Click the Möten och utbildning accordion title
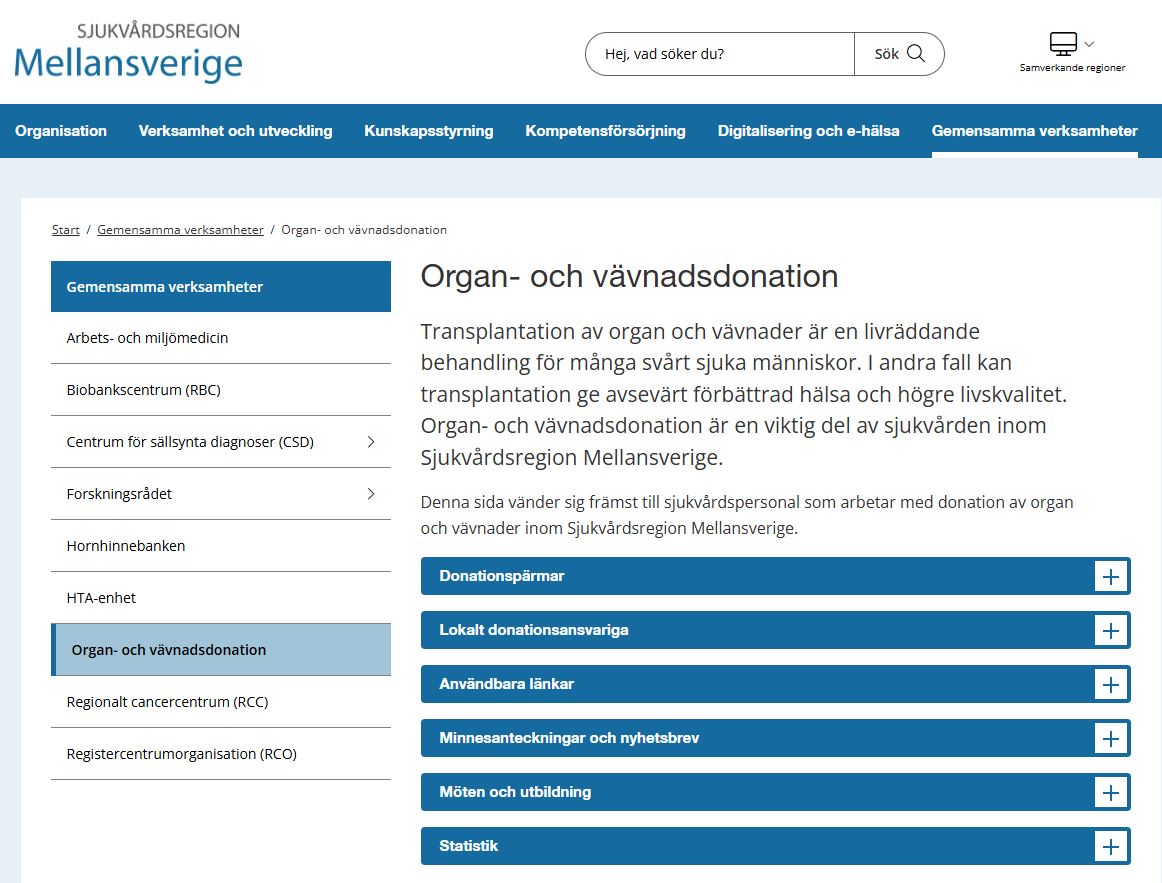Screen dimensions: 1162x883 (x=515, y=793)
